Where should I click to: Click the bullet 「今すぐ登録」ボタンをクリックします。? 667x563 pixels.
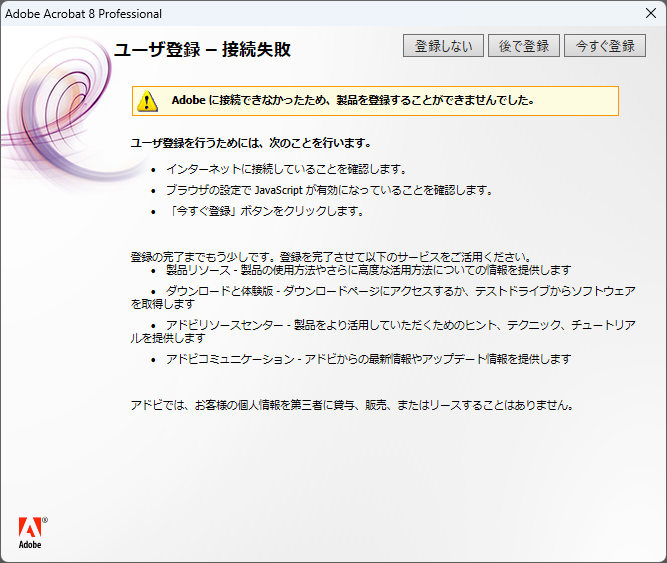tap(265, 211)
